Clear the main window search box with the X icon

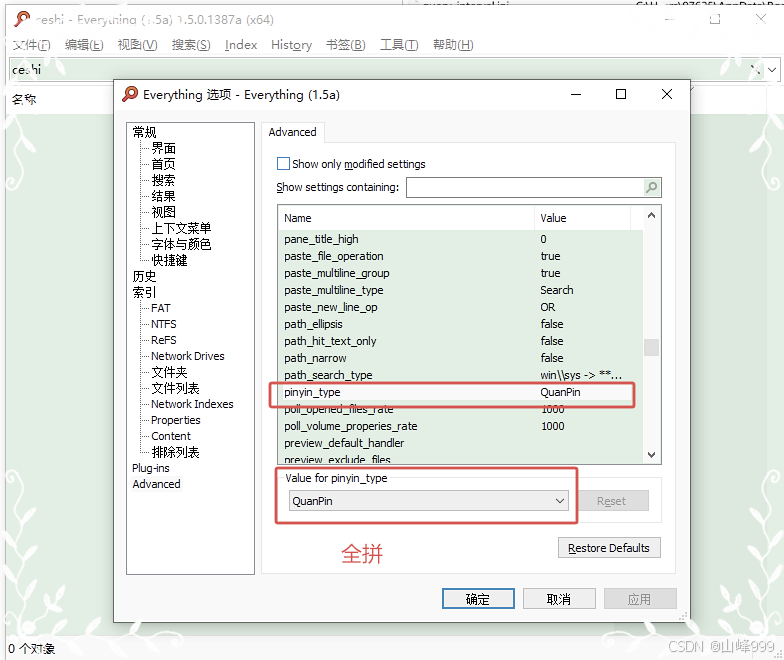click(756, 70)
